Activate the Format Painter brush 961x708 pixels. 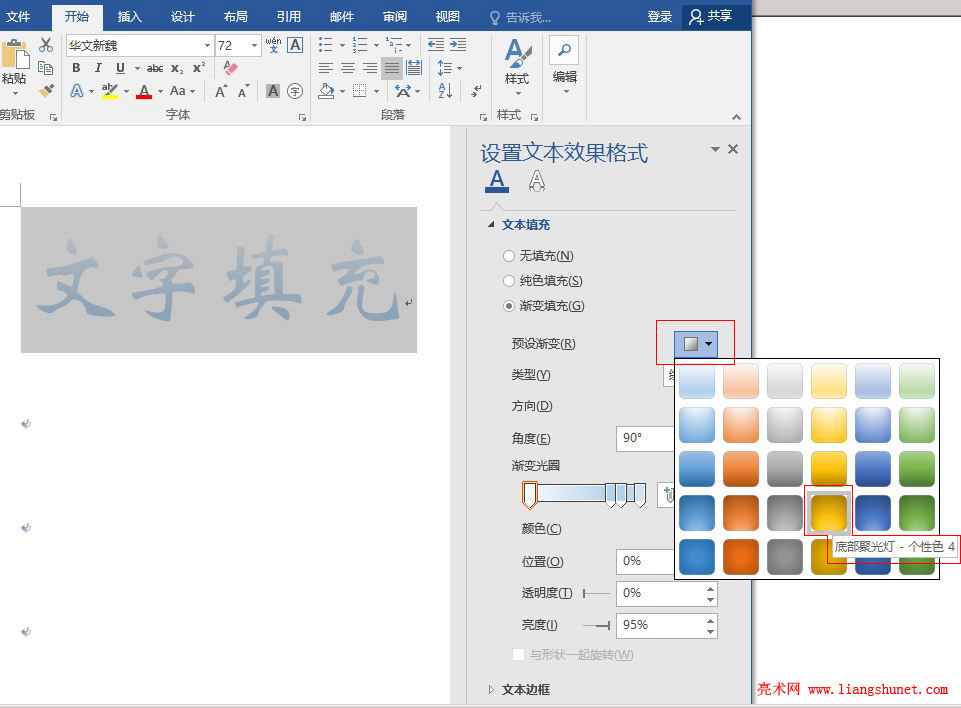(46, 91)
